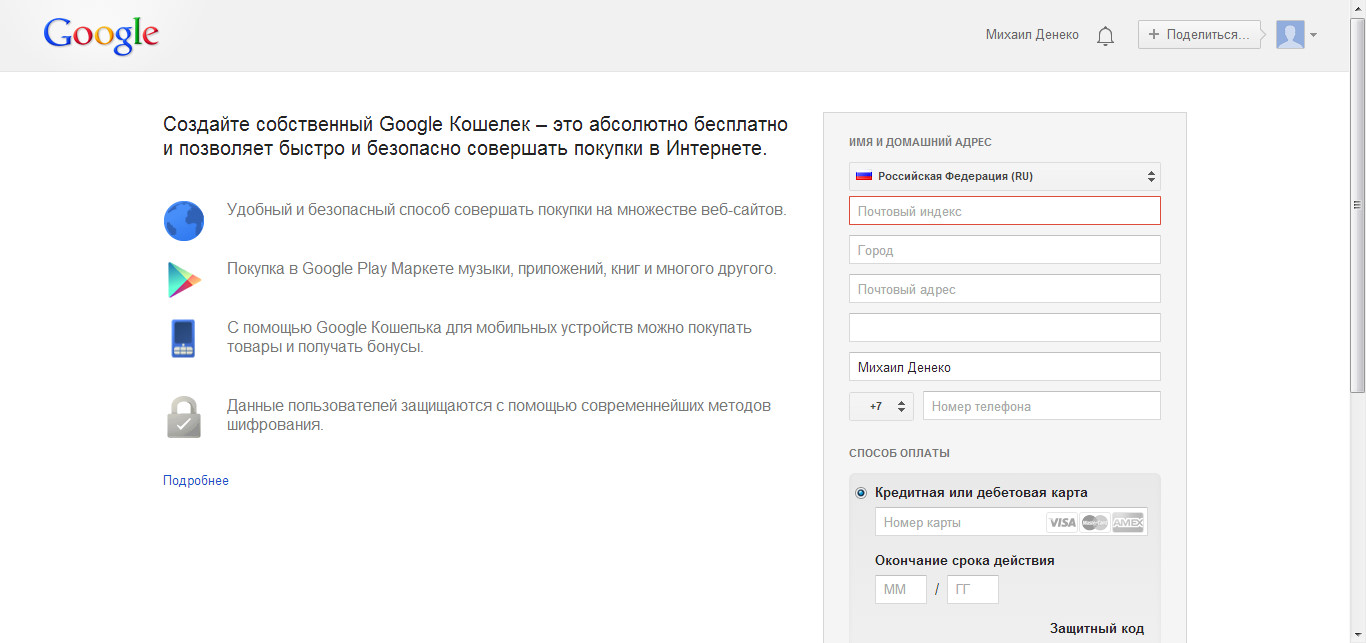1366x643 pixels.
Task: Click the VISA card logo
Action: click(x=1061, y=522)
